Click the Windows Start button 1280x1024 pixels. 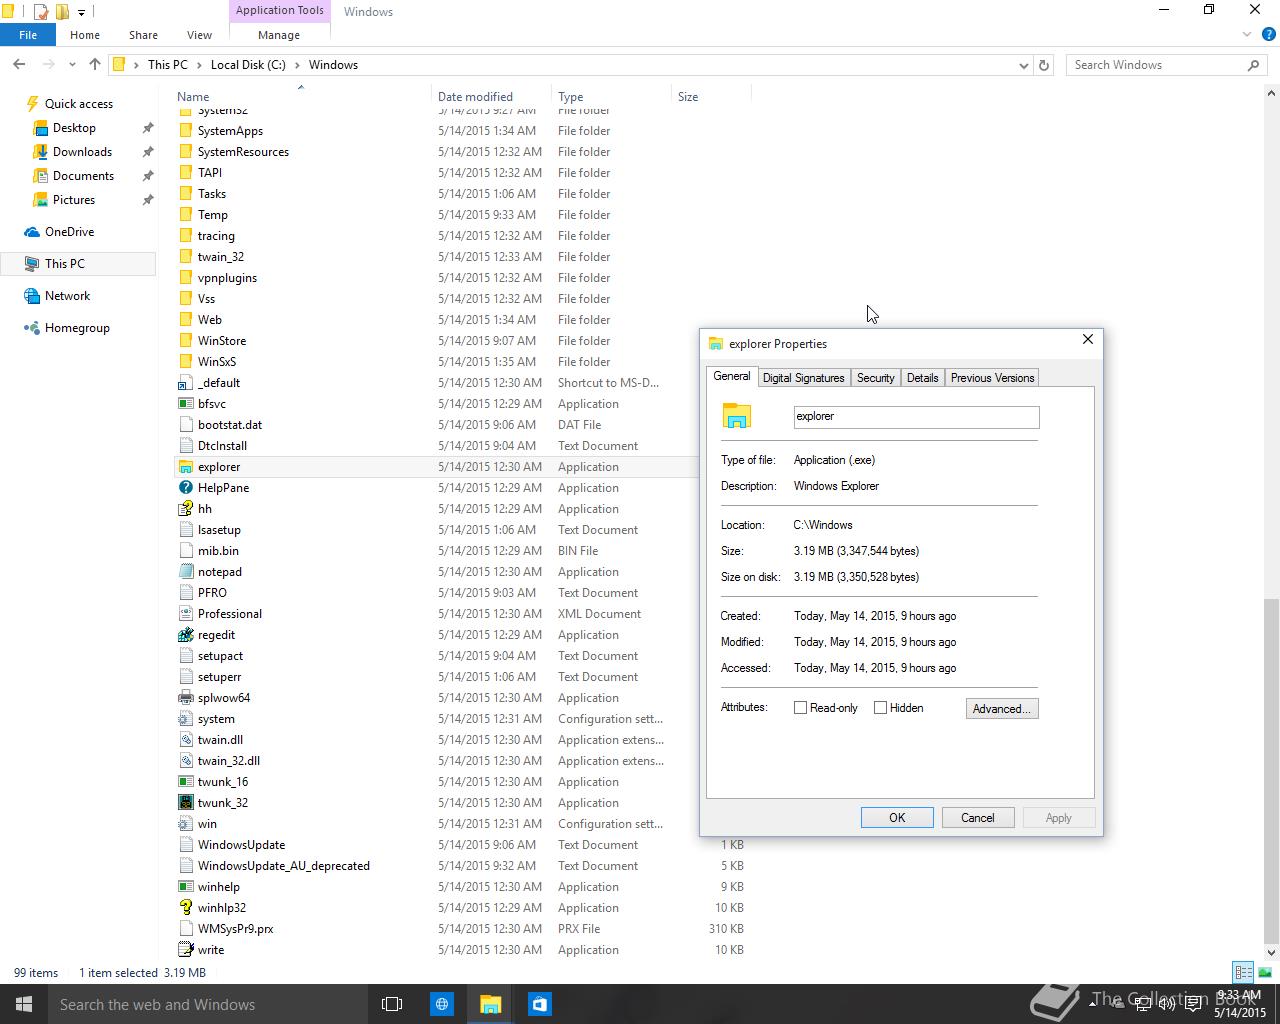point(24,1004)
